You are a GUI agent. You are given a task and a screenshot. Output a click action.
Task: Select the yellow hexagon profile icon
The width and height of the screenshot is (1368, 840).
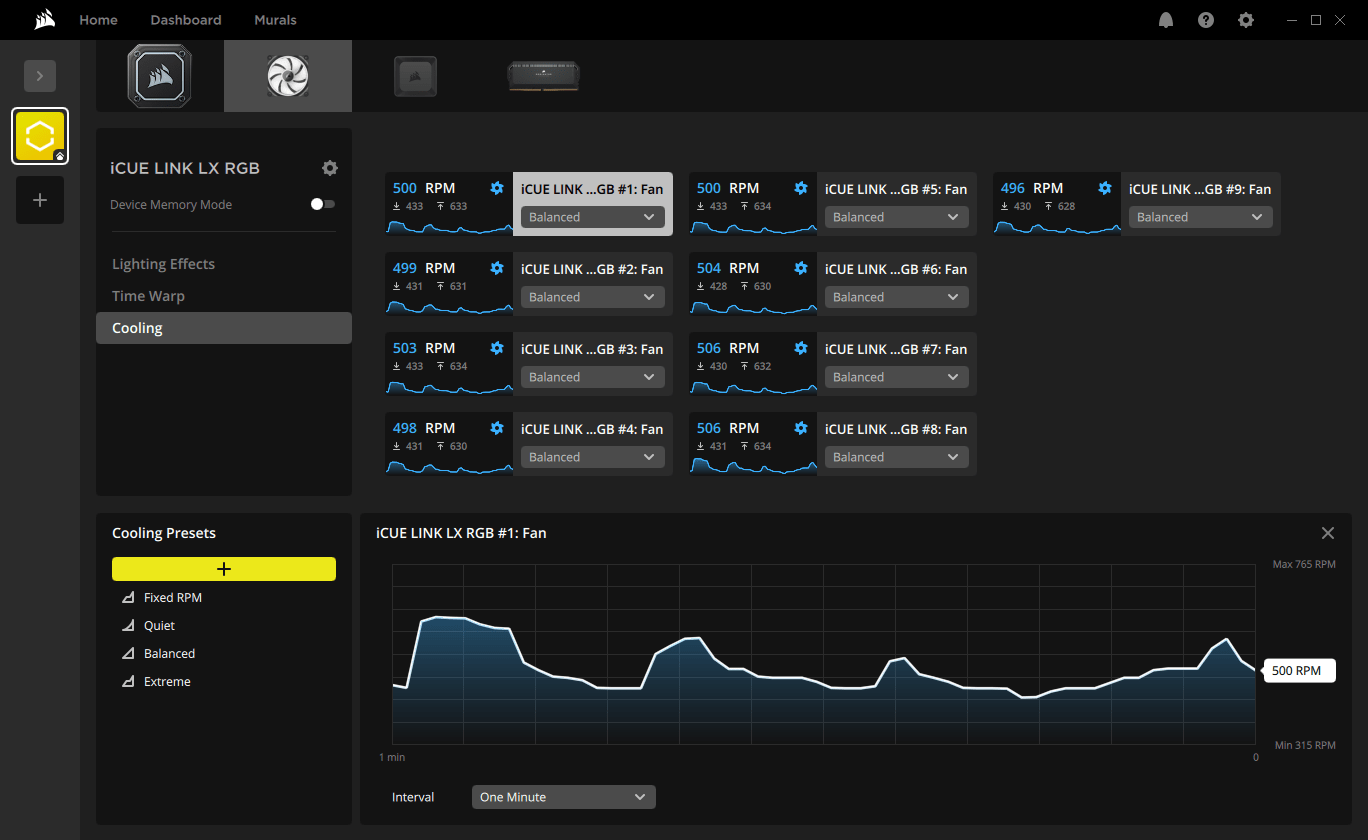click(40, 136)
